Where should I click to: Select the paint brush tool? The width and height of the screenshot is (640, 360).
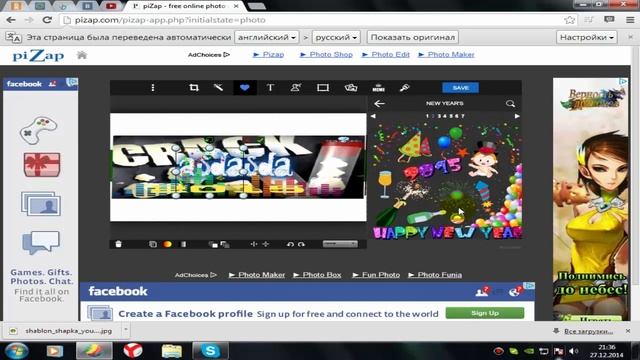pos(404,88)
